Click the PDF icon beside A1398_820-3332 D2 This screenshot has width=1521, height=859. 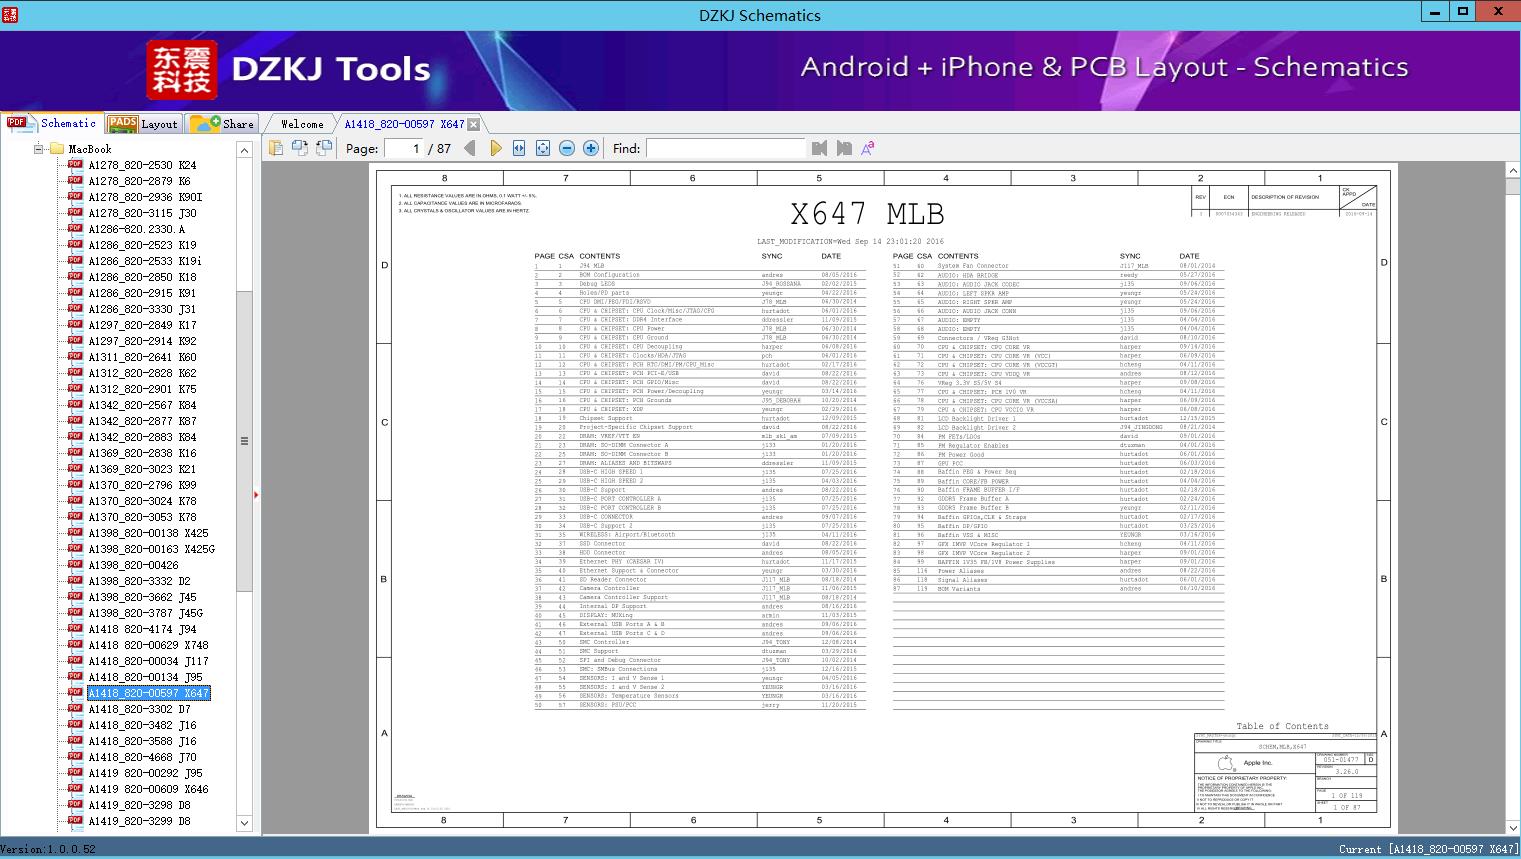pyautogui.click(x=75, y=581)
